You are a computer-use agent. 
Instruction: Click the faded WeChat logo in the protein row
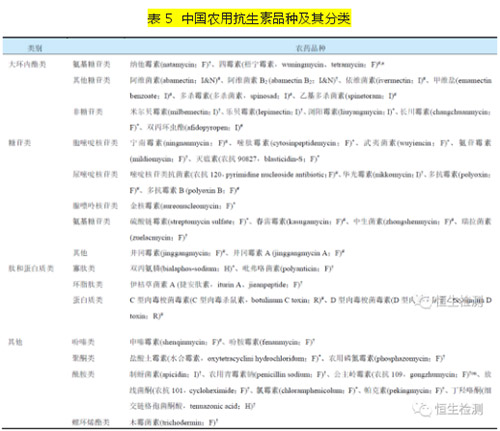tap(423, 302)
